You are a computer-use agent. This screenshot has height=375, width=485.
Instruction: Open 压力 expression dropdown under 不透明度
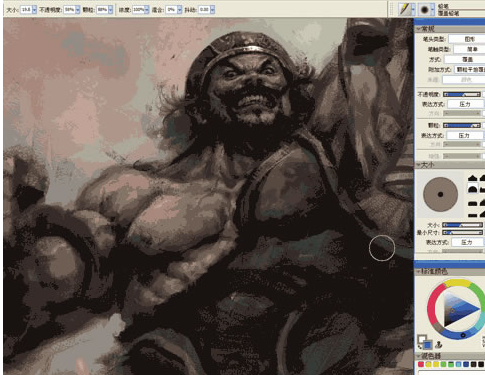tap(465, 104)
